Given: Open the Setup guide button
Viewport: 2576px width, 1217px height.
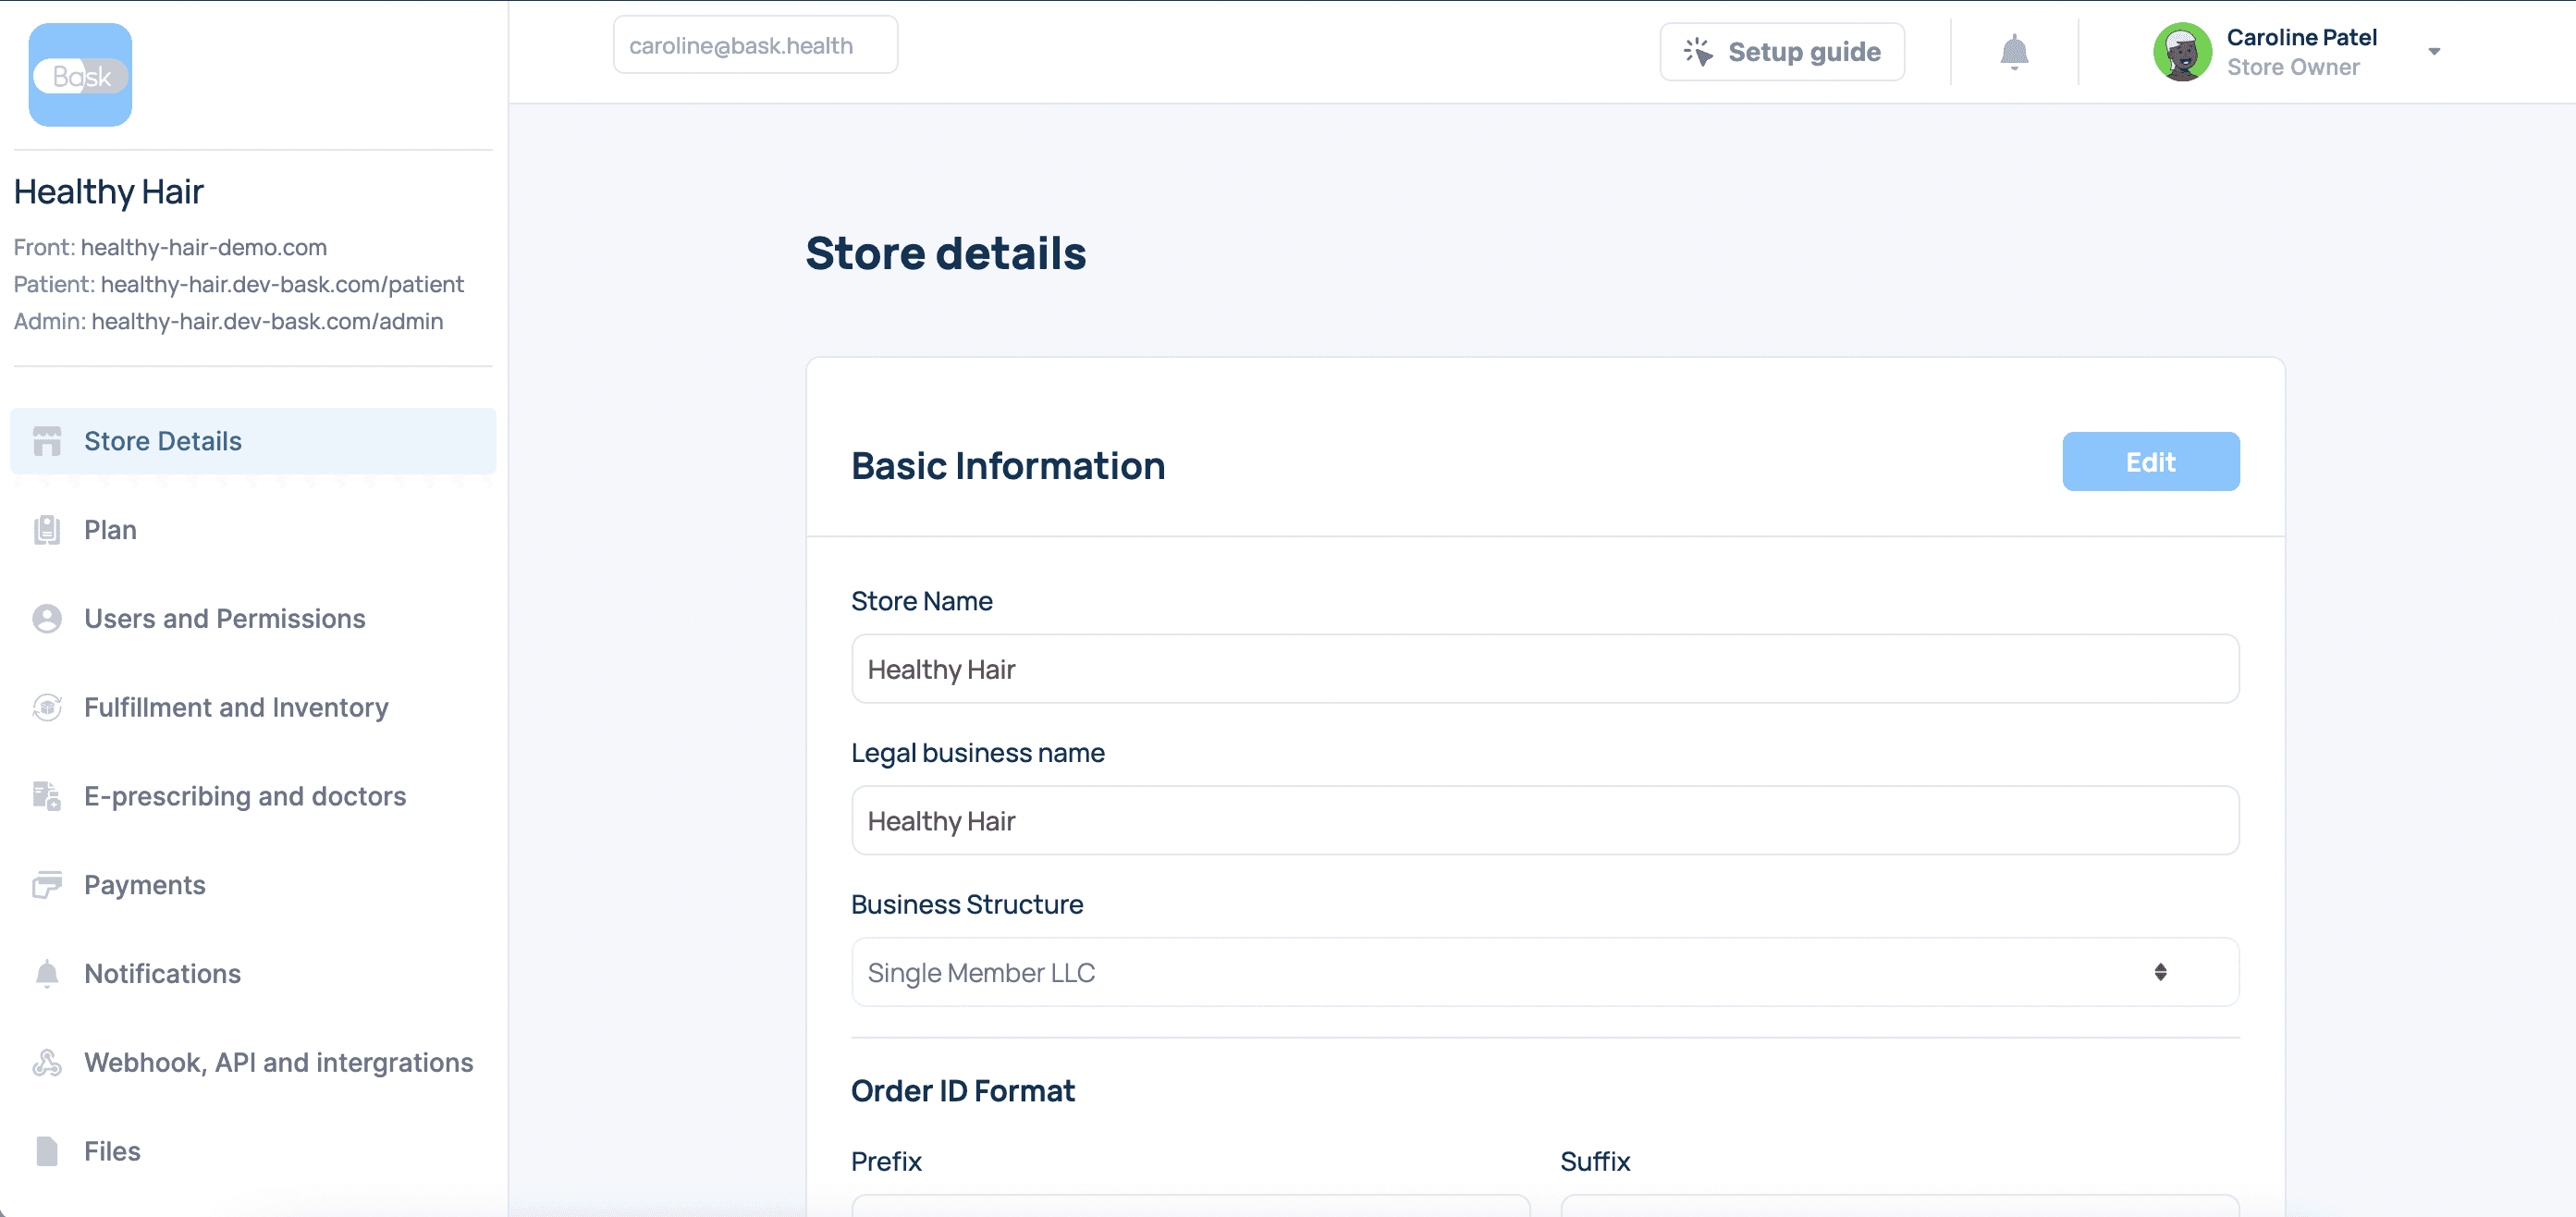Looking at the screenshot, I should click(1782, 52).
